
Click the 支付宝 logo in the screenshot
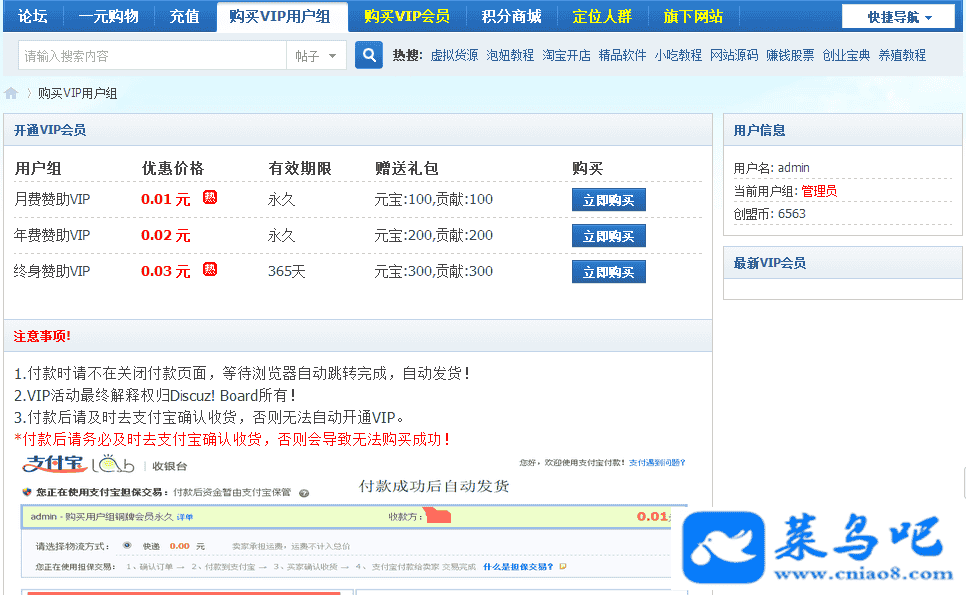point(55,464)
